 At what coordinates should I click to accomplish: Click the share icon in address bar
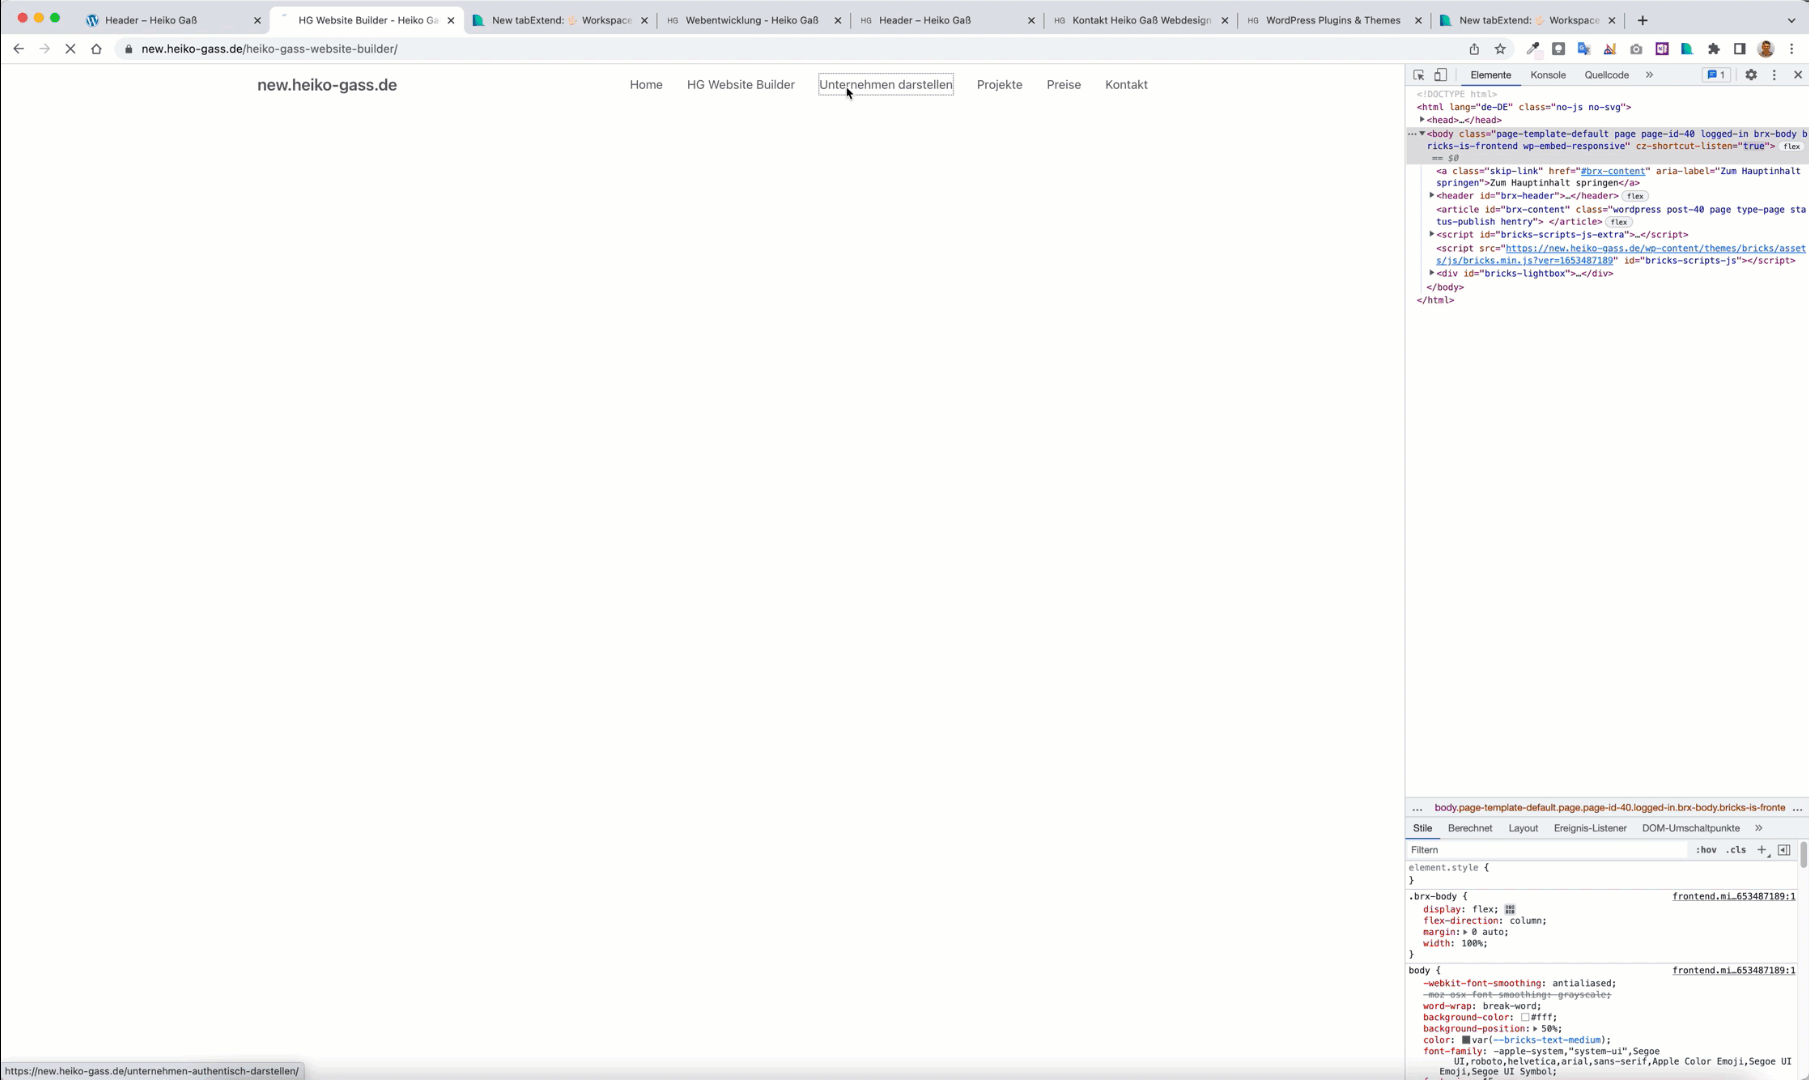pos(1474,49)
